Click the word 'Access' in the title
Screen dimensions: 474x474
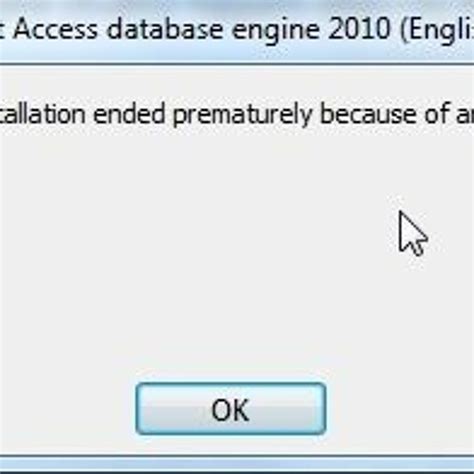point(56,29)
